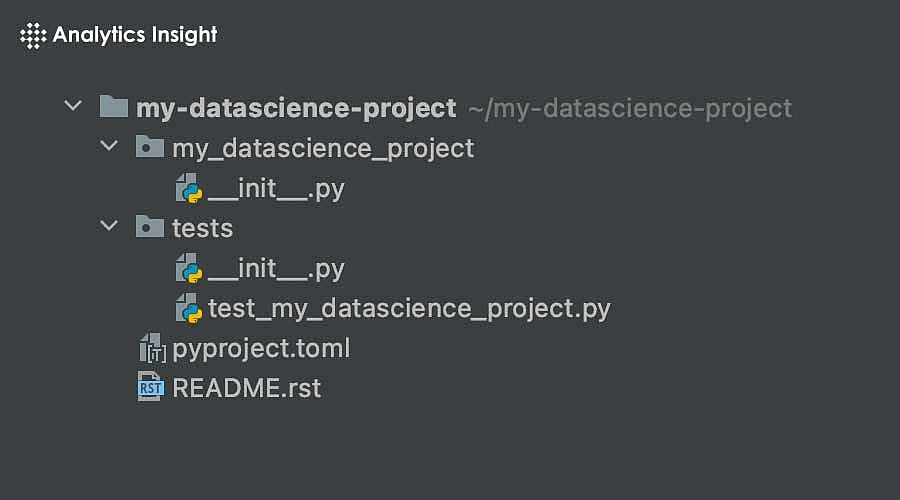Image resolution: width=900 pixels, height=500 pixels.
Task: Click the my_datascience_project package folder icon
Action: click(x=149, y=148)
